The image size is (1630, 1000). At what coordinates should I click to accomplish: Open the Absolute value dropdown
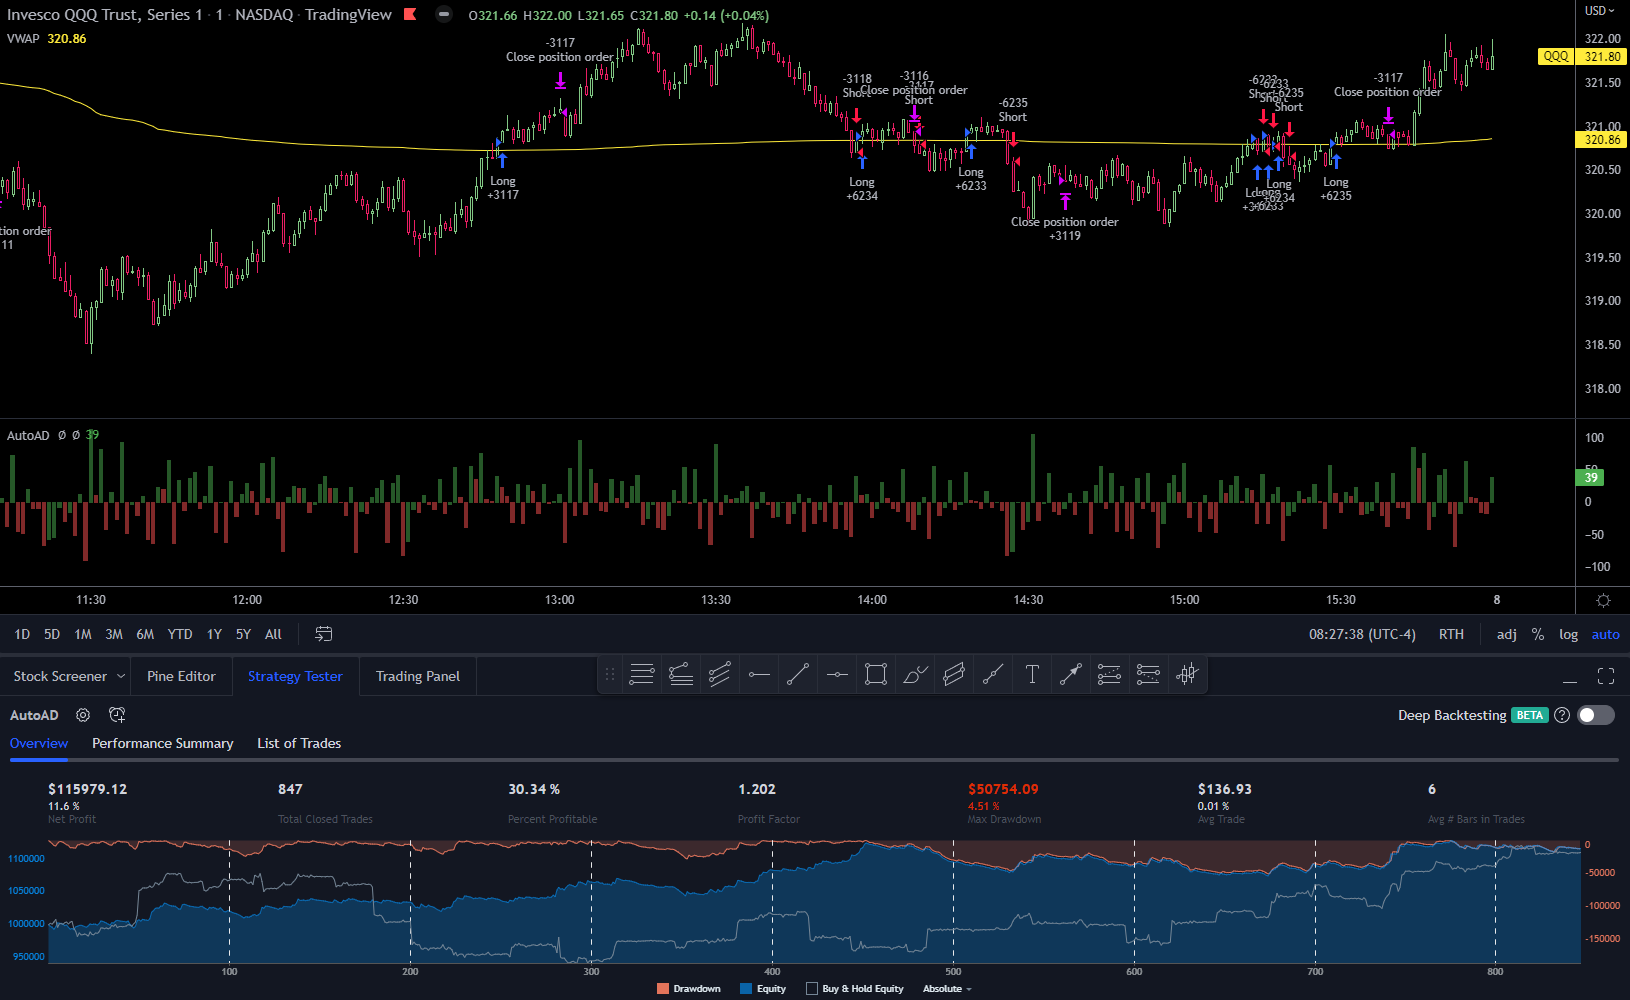[947, 988]
